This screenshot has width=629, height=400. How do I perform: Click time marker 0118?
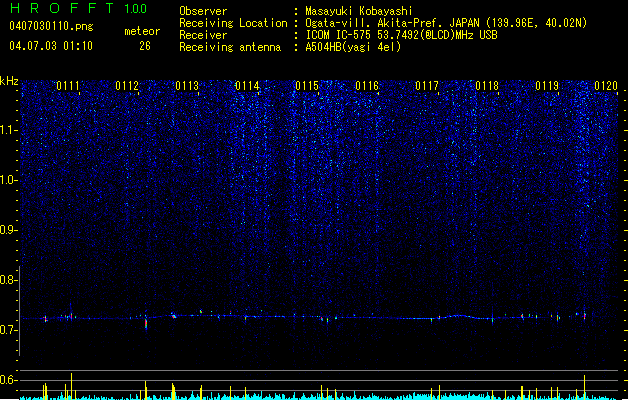[x=487, y=86]
